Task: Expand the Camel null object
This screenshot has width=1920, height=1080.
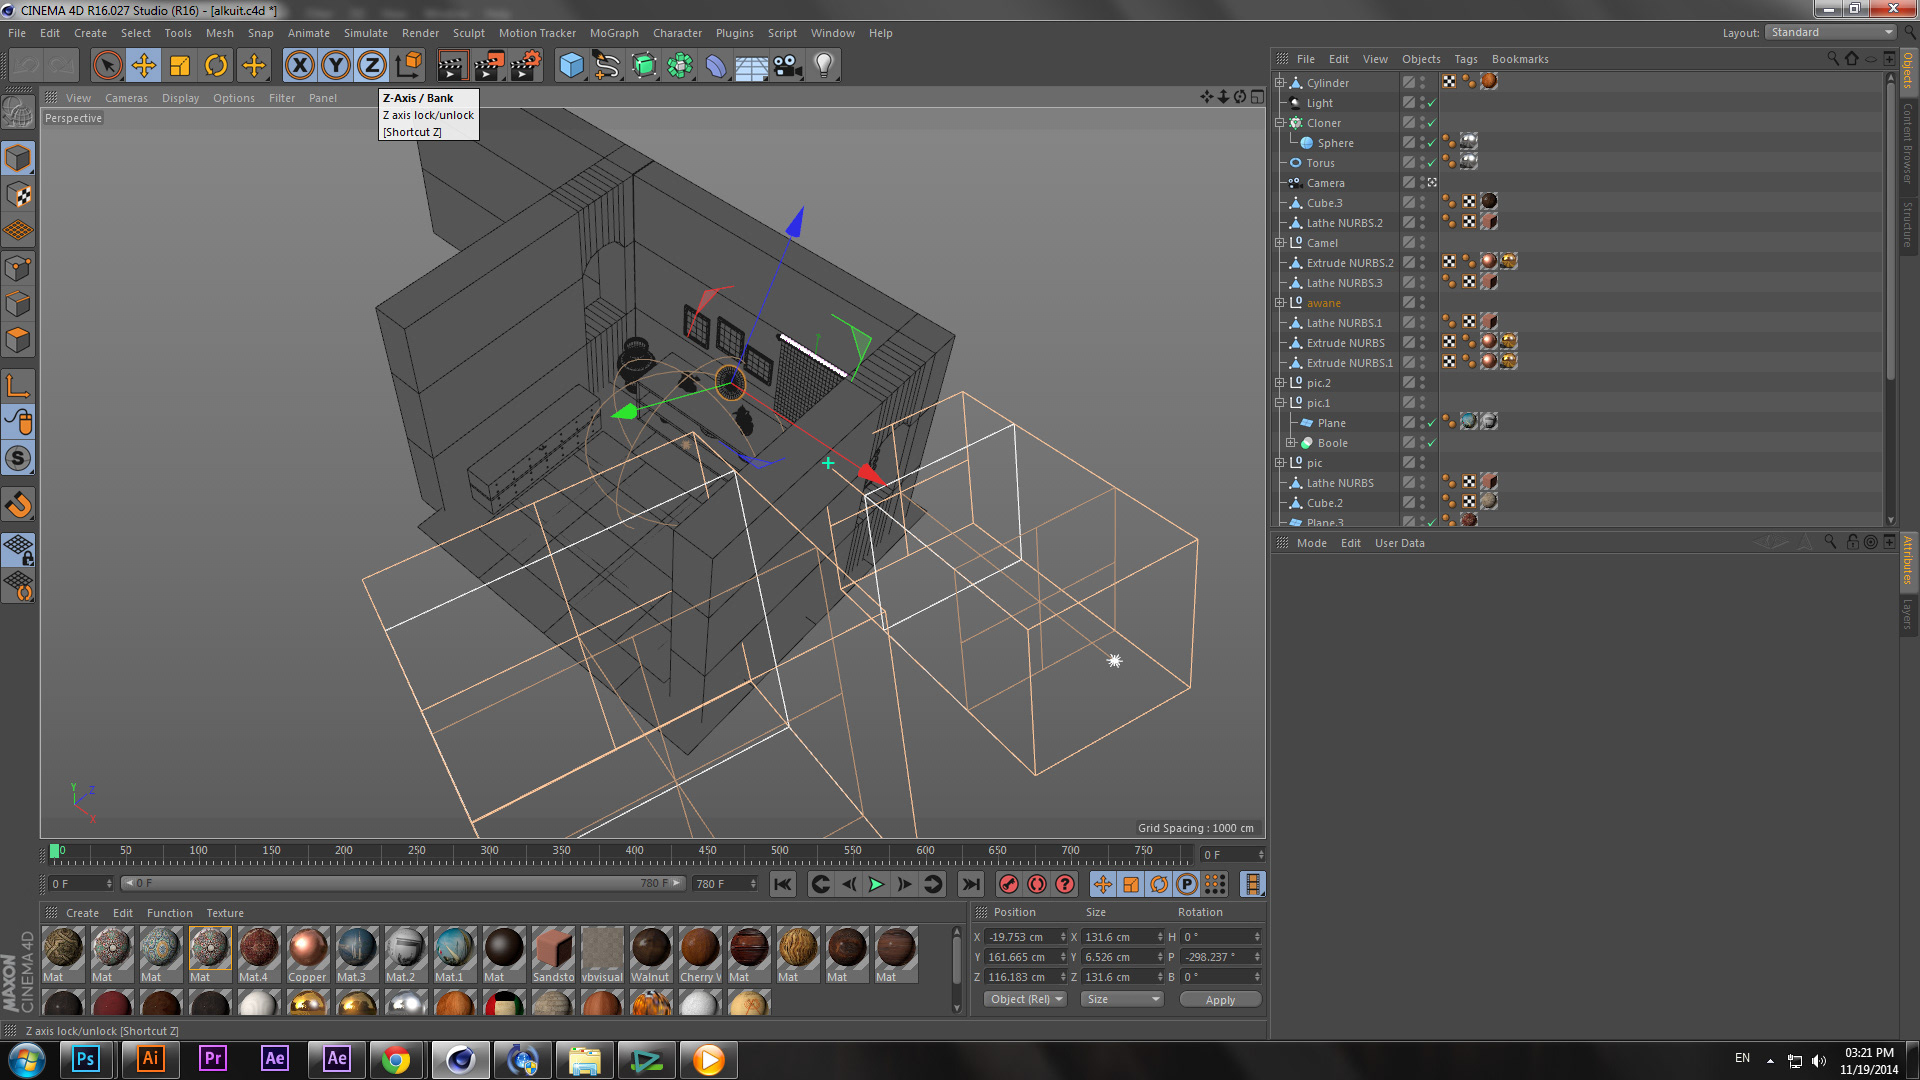Action: [1279, 243]
